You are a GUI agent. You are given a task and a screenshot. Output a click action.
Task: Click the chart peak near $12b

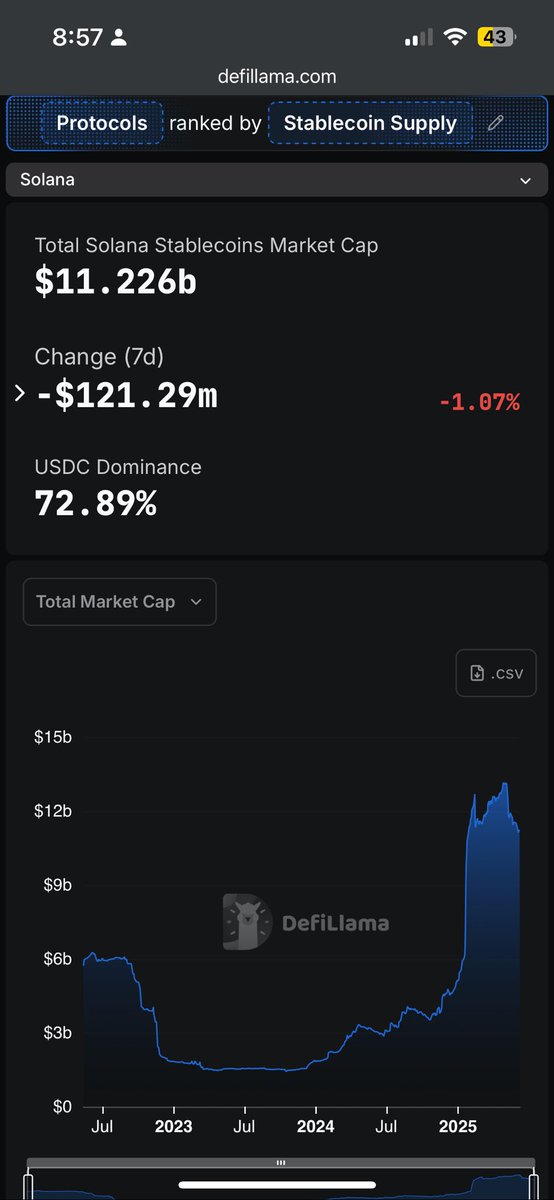[x=505, y=785]
